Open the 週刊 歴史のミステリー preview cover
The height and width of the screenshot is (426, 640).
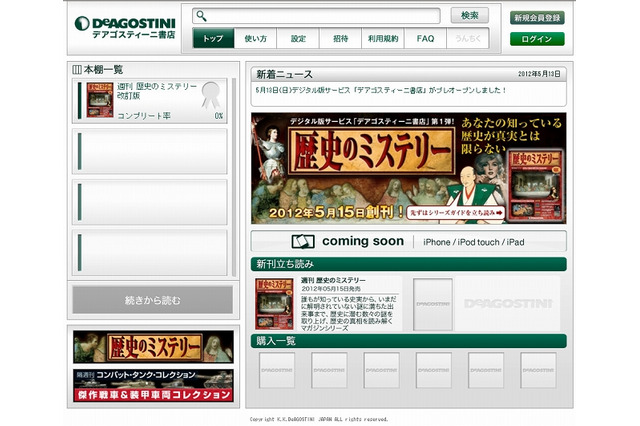coord(274,304)
